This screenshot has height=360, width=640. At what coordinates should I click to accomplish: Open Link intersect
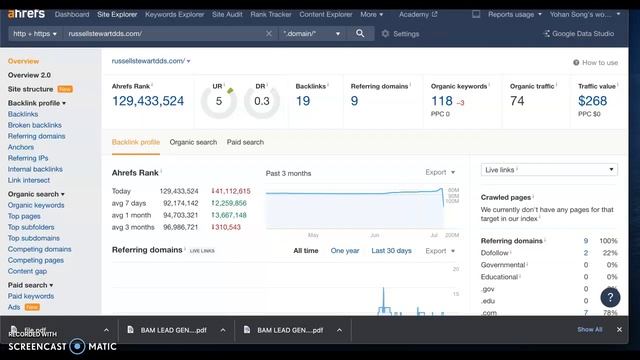(29, 180)
